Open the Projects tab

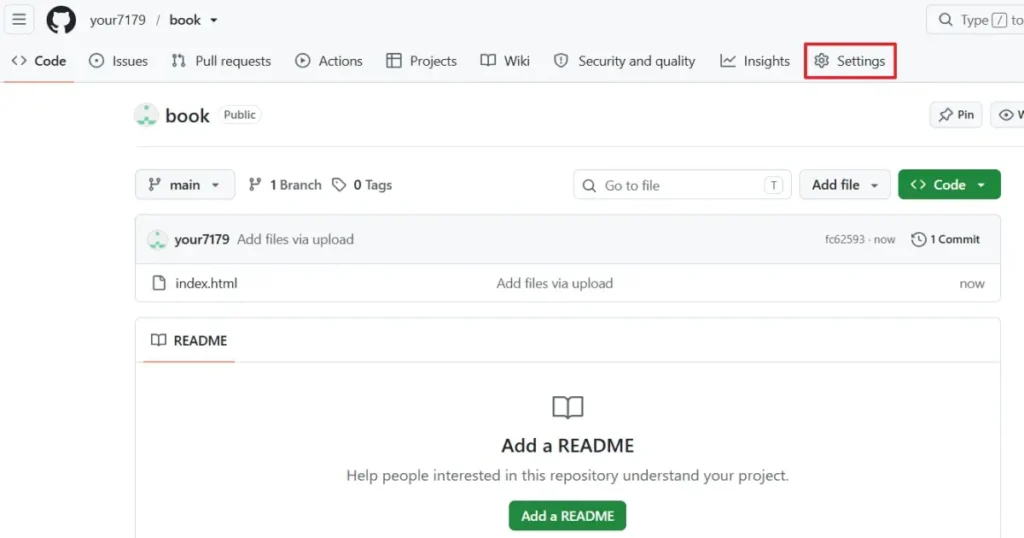point(421,61)
